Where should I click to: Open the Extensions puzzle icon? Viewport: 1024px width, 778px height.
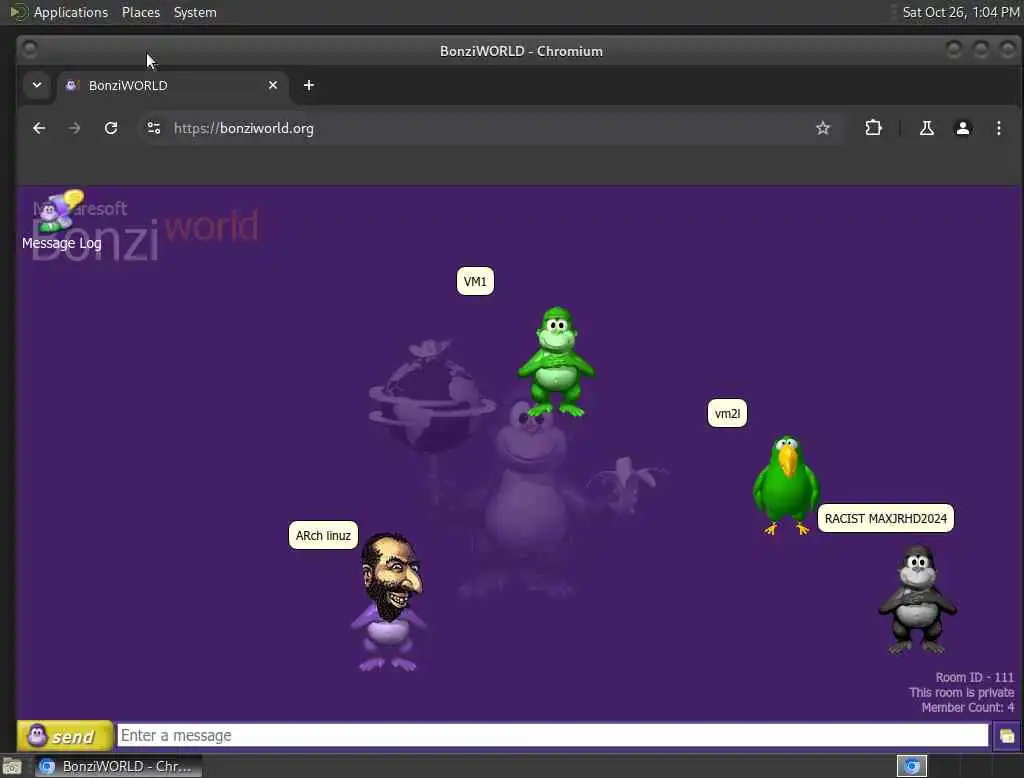click(x=873, y=128)
